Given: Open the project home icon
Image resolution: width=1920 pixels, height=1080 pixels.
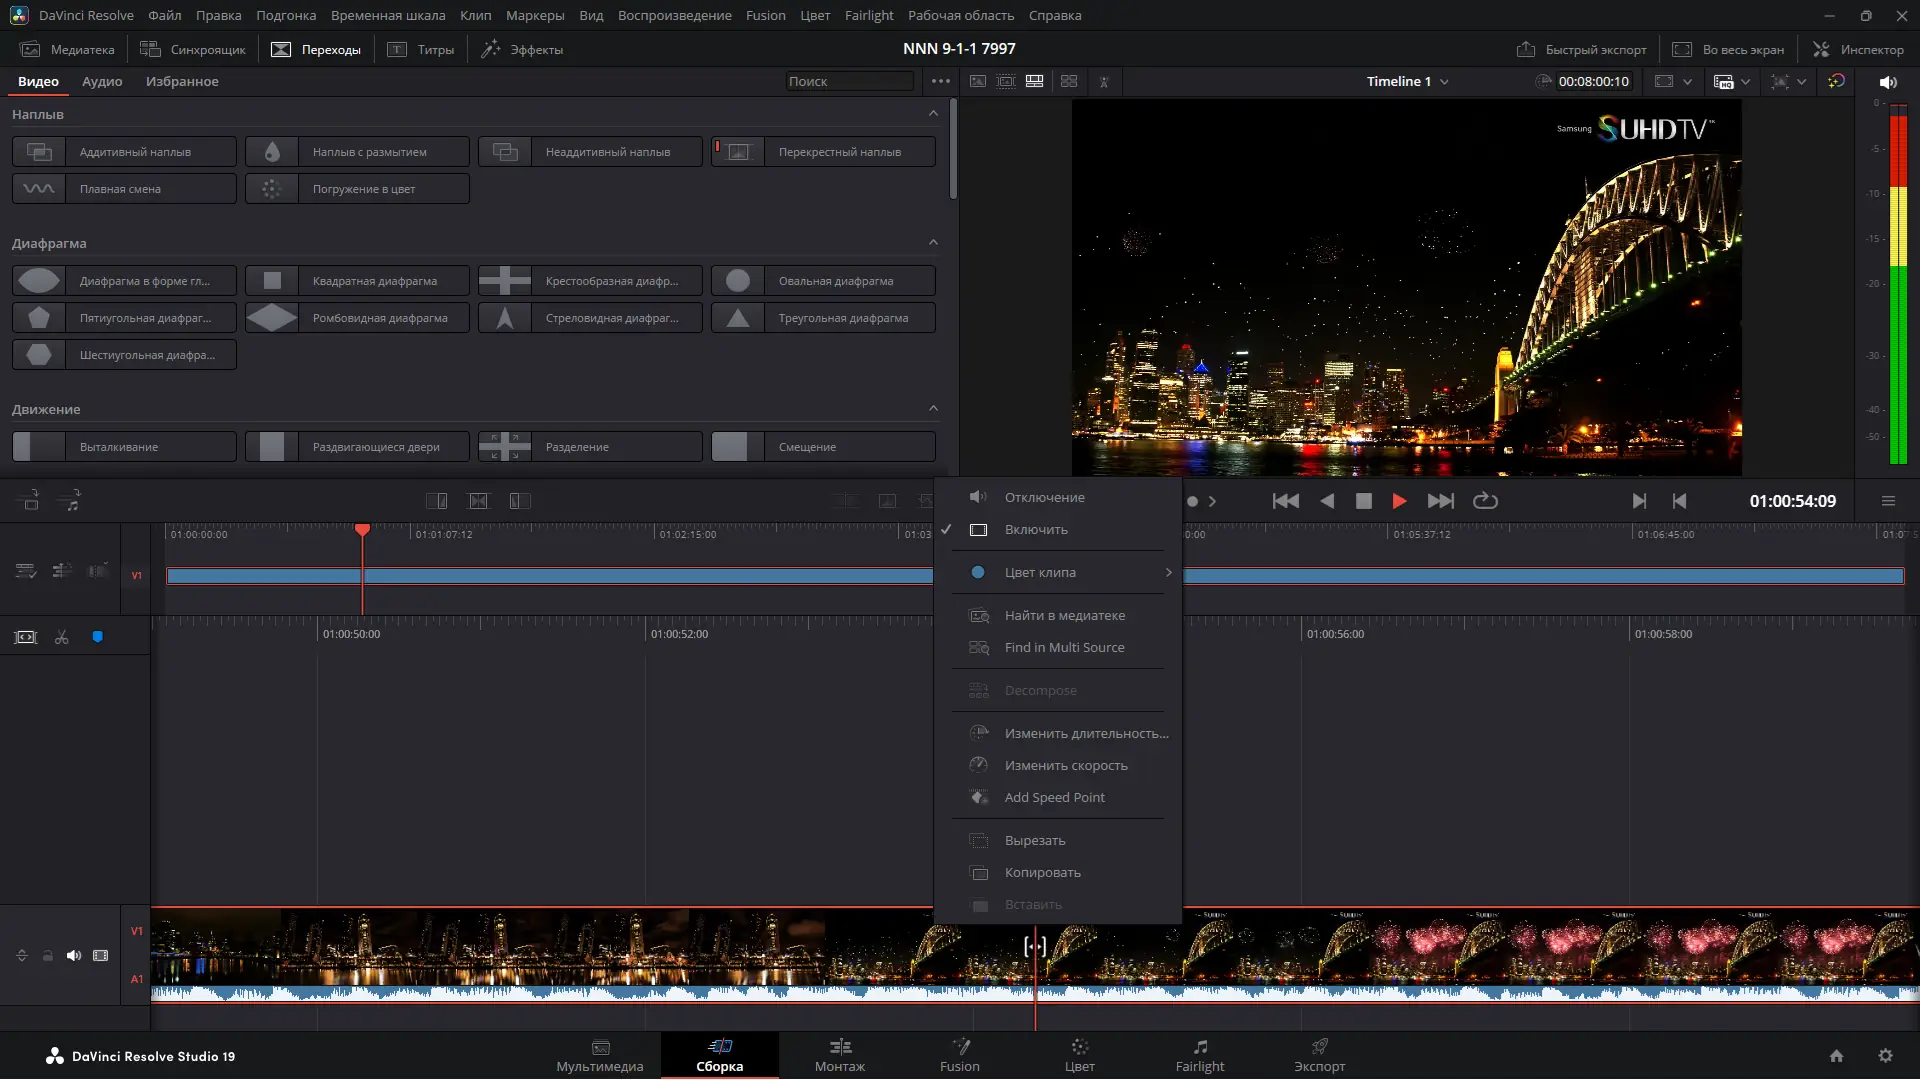Looking at the screenshot, I should pos(1836,1056).
